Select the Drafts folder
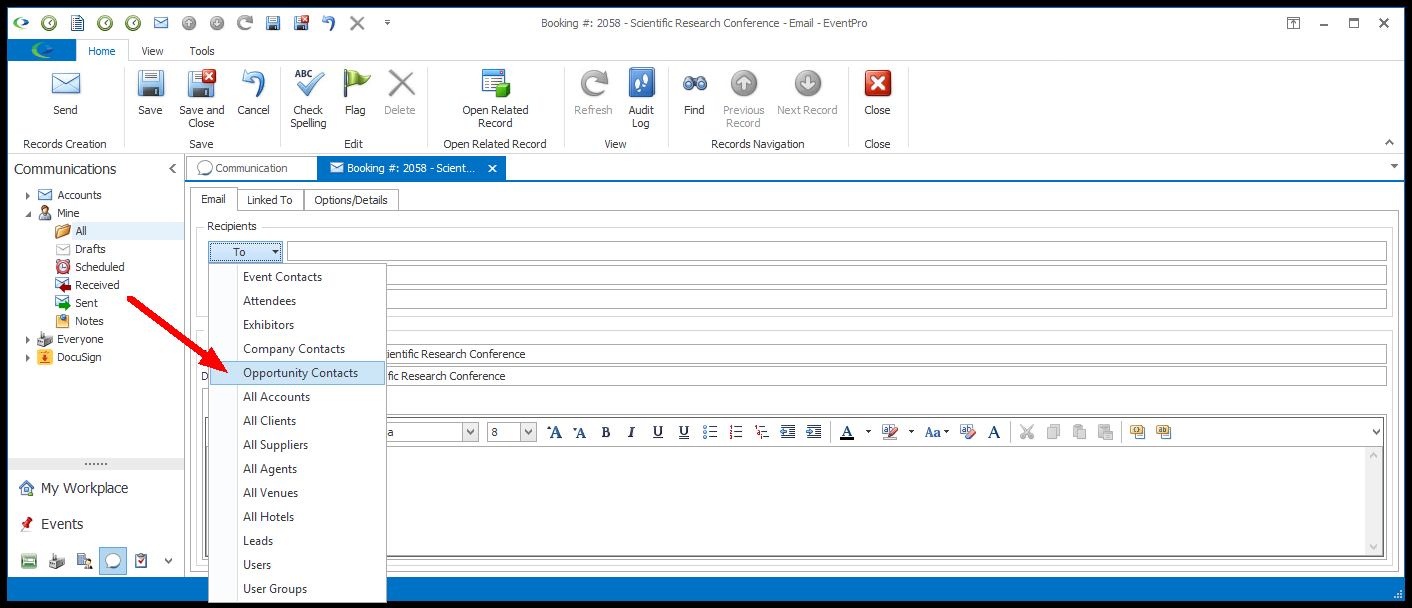Screen dimensions: 1412x608 (x=90, y=249)
